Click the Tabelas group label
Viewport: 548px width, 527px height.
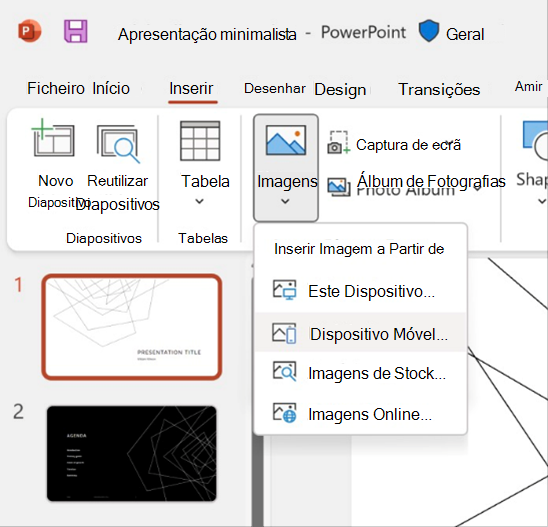pyautogui.click(x=203, y=238)
